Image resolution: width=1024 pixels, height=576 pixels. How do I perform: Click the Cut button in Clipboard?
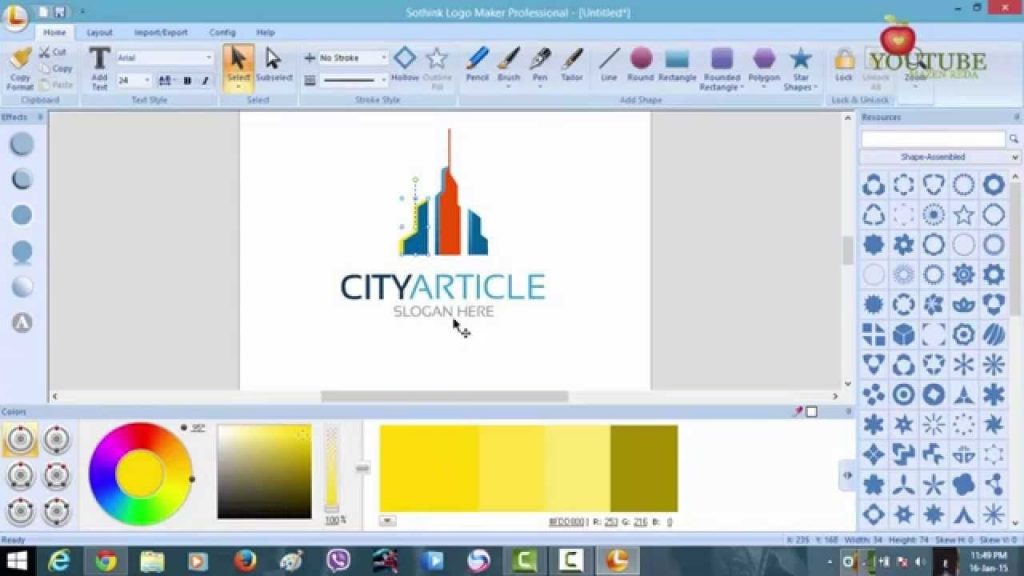[53, 52]
